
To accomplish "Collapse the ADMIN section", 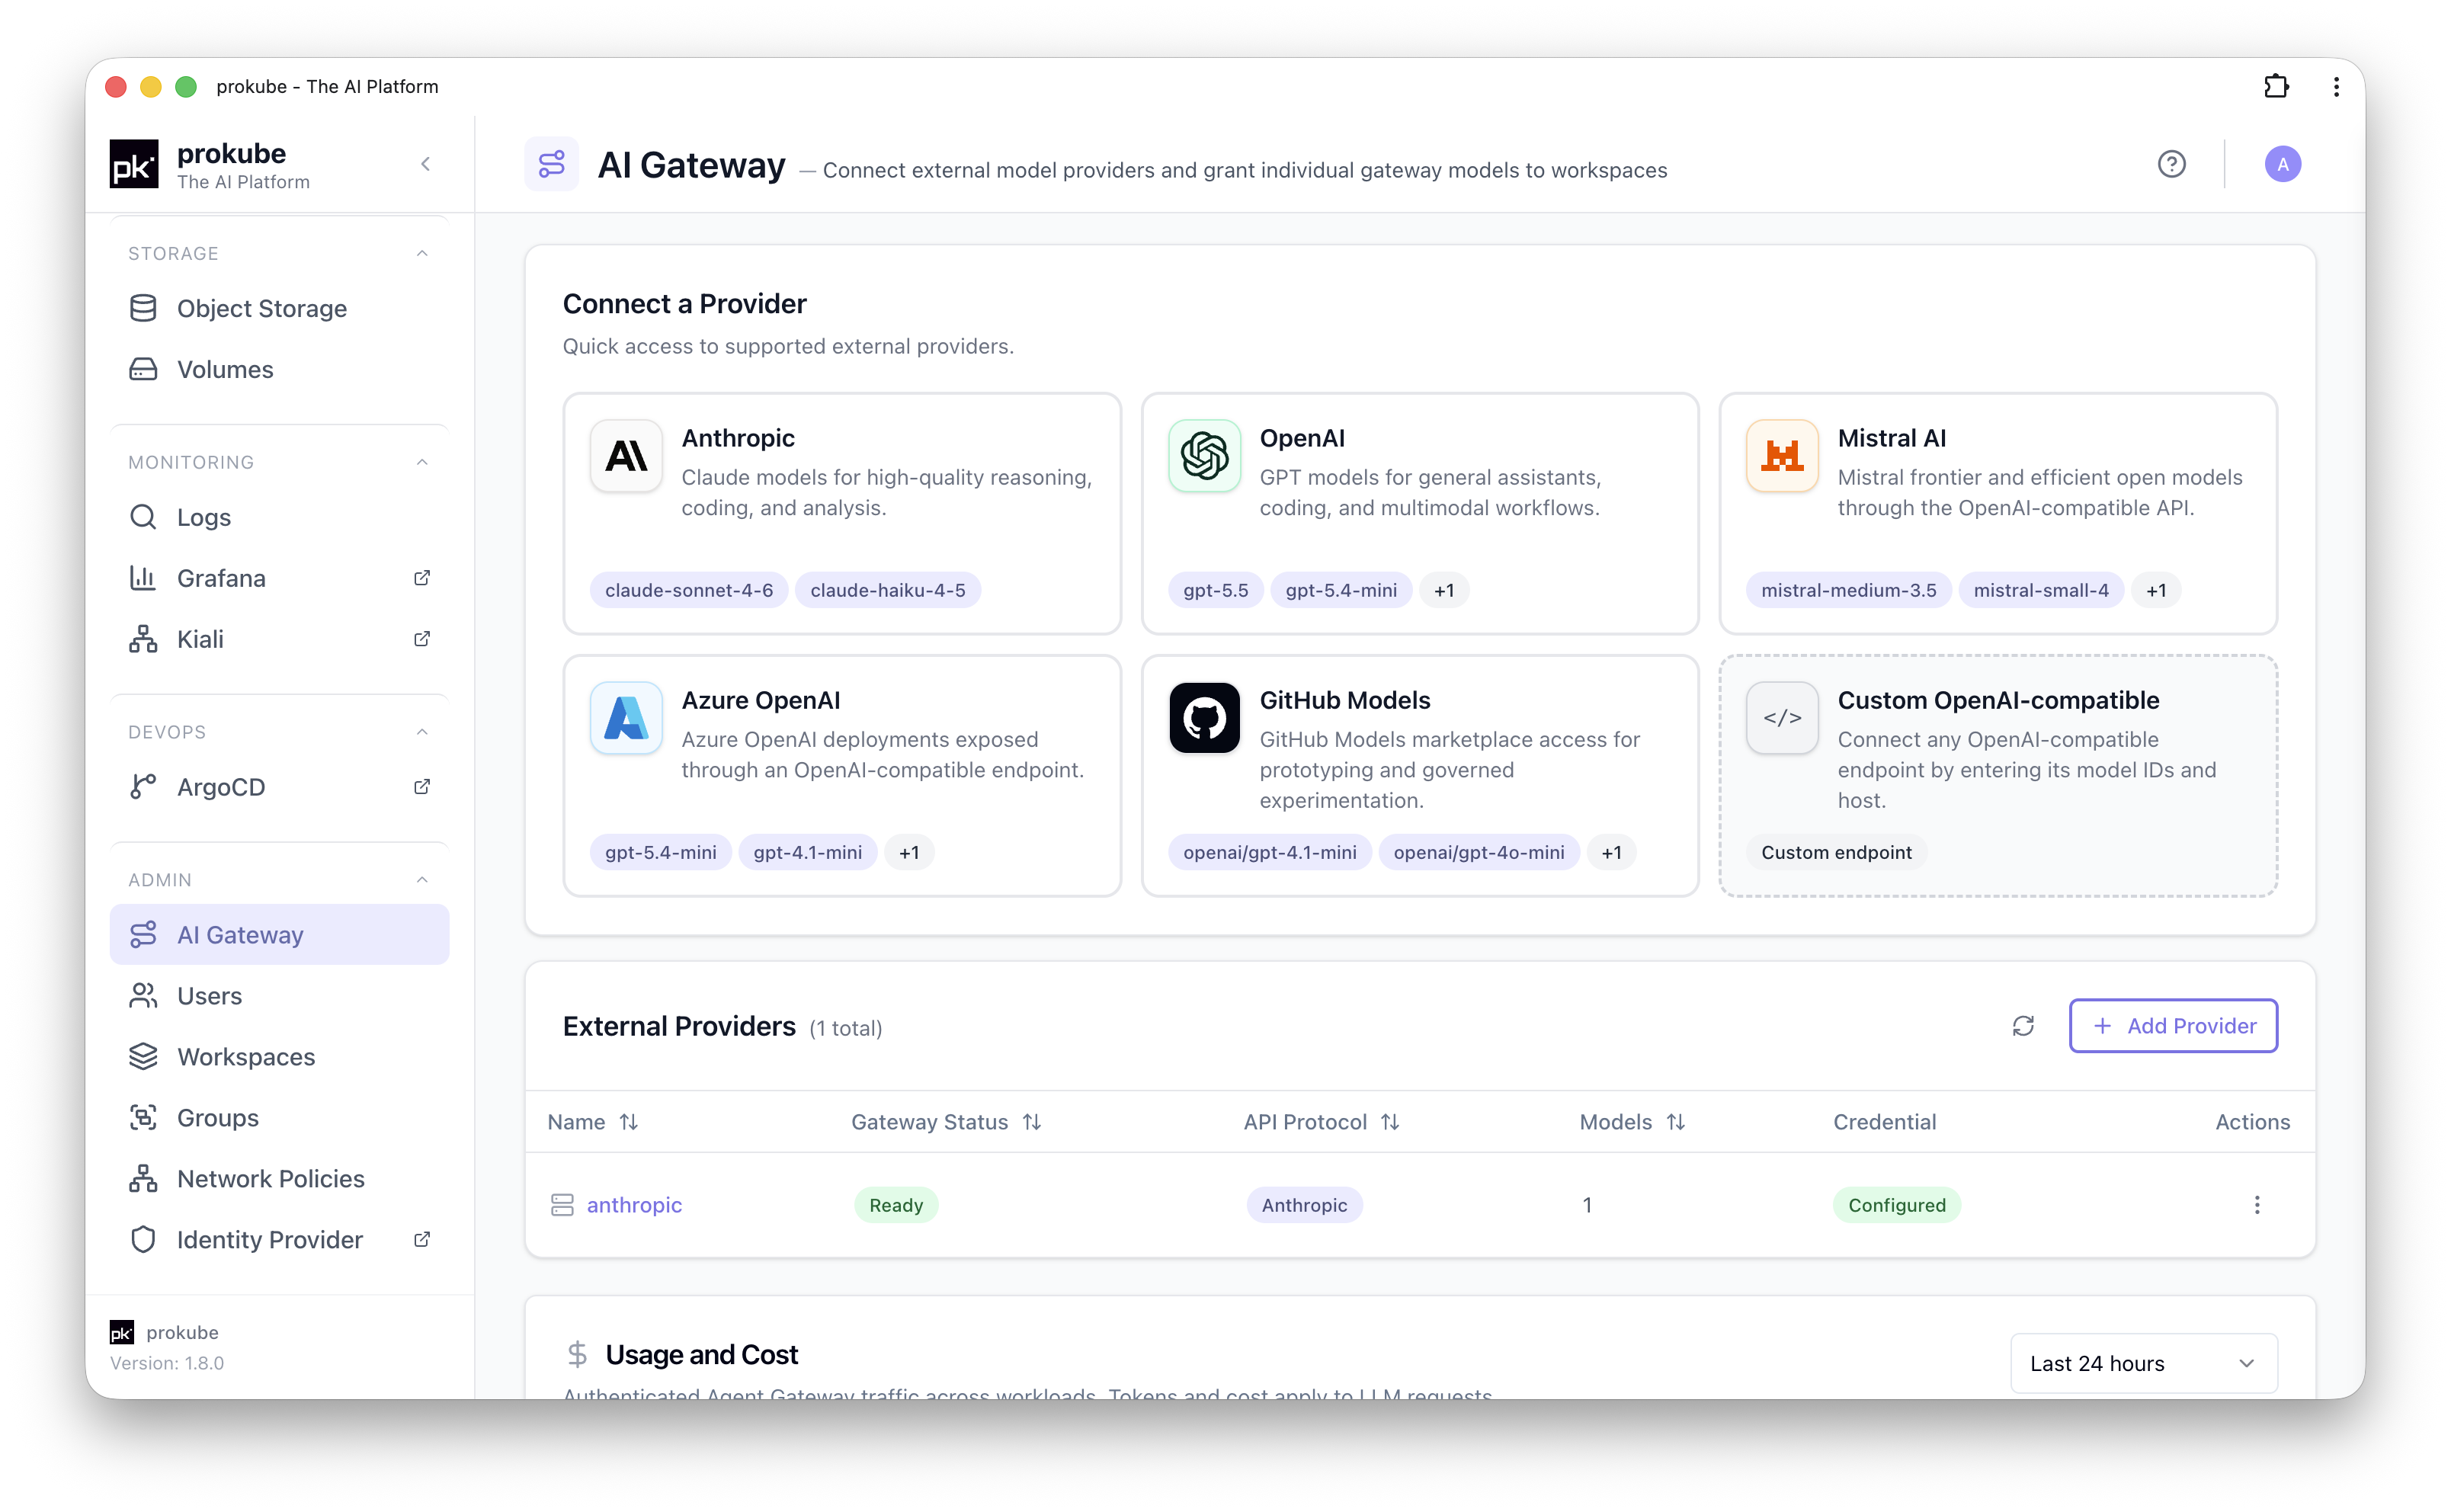I will pyautogui.click(x=422, y=881).
